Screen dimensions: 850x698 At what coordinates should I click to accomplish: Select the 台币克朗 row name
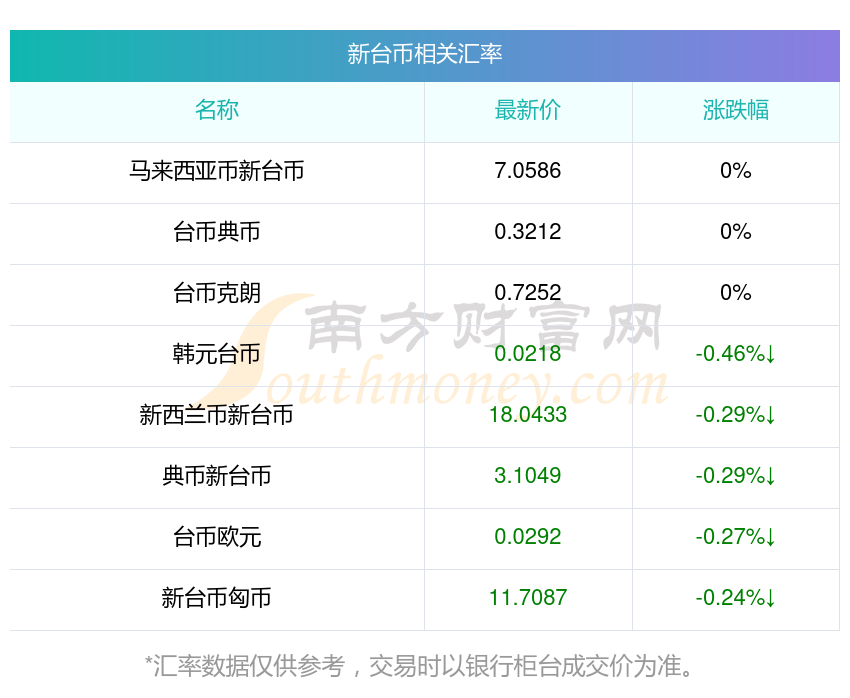click(217, 293)
